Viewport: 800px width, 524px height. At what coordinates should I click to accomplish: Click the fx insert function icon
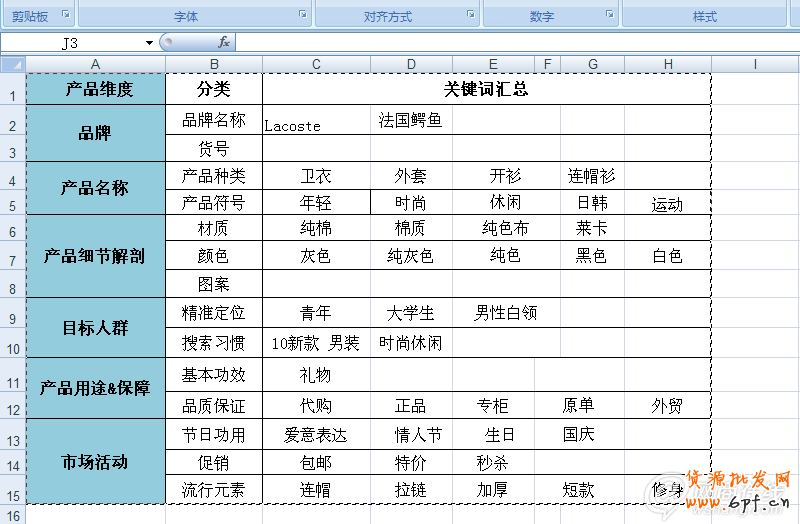click(224, 43)
